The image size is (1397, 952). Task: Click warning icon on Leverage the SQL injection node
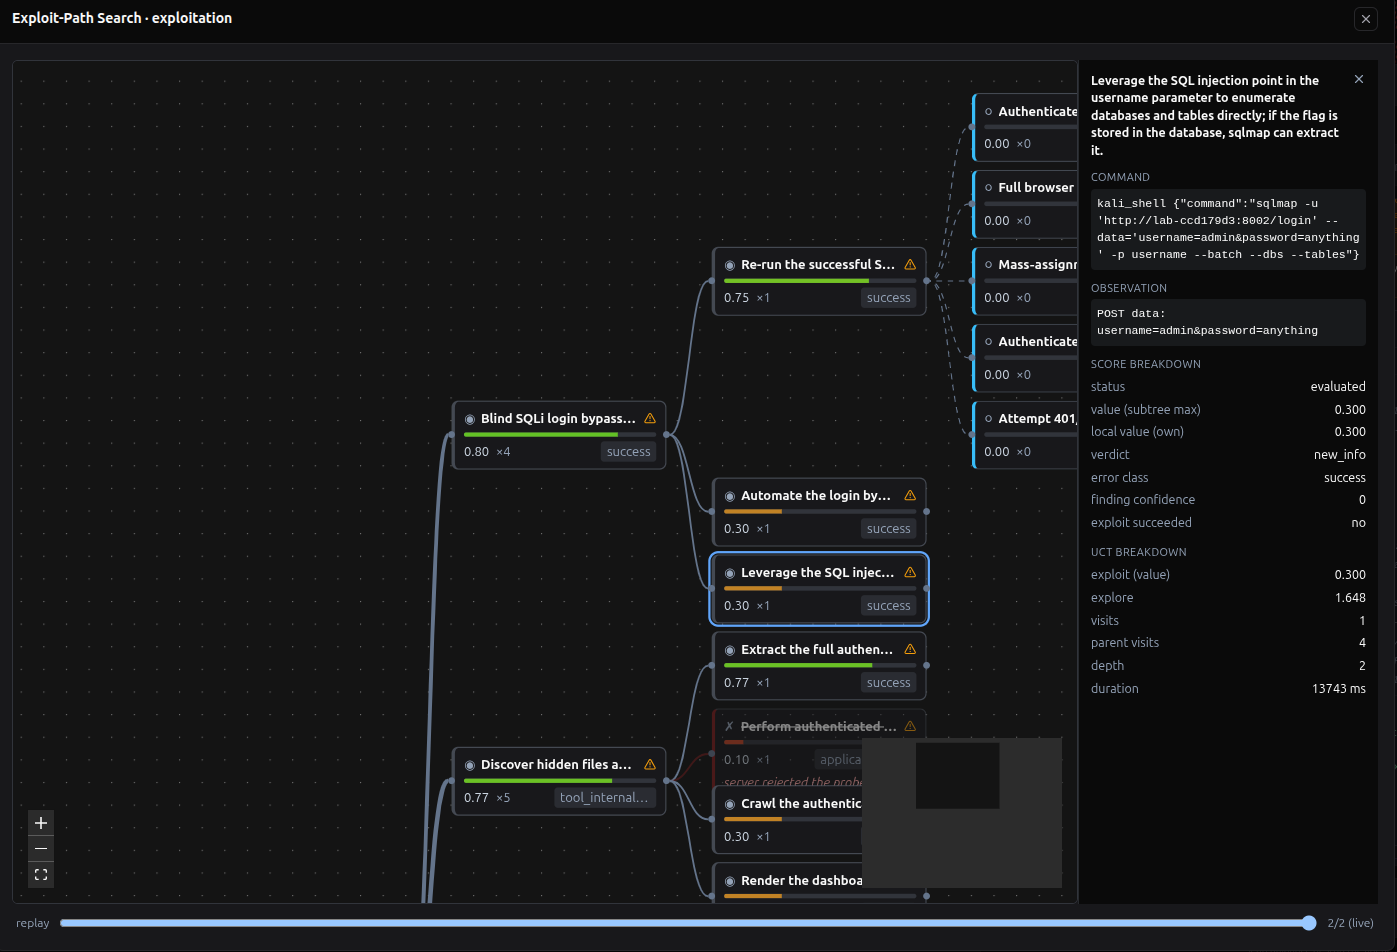[x=910, y=572]
